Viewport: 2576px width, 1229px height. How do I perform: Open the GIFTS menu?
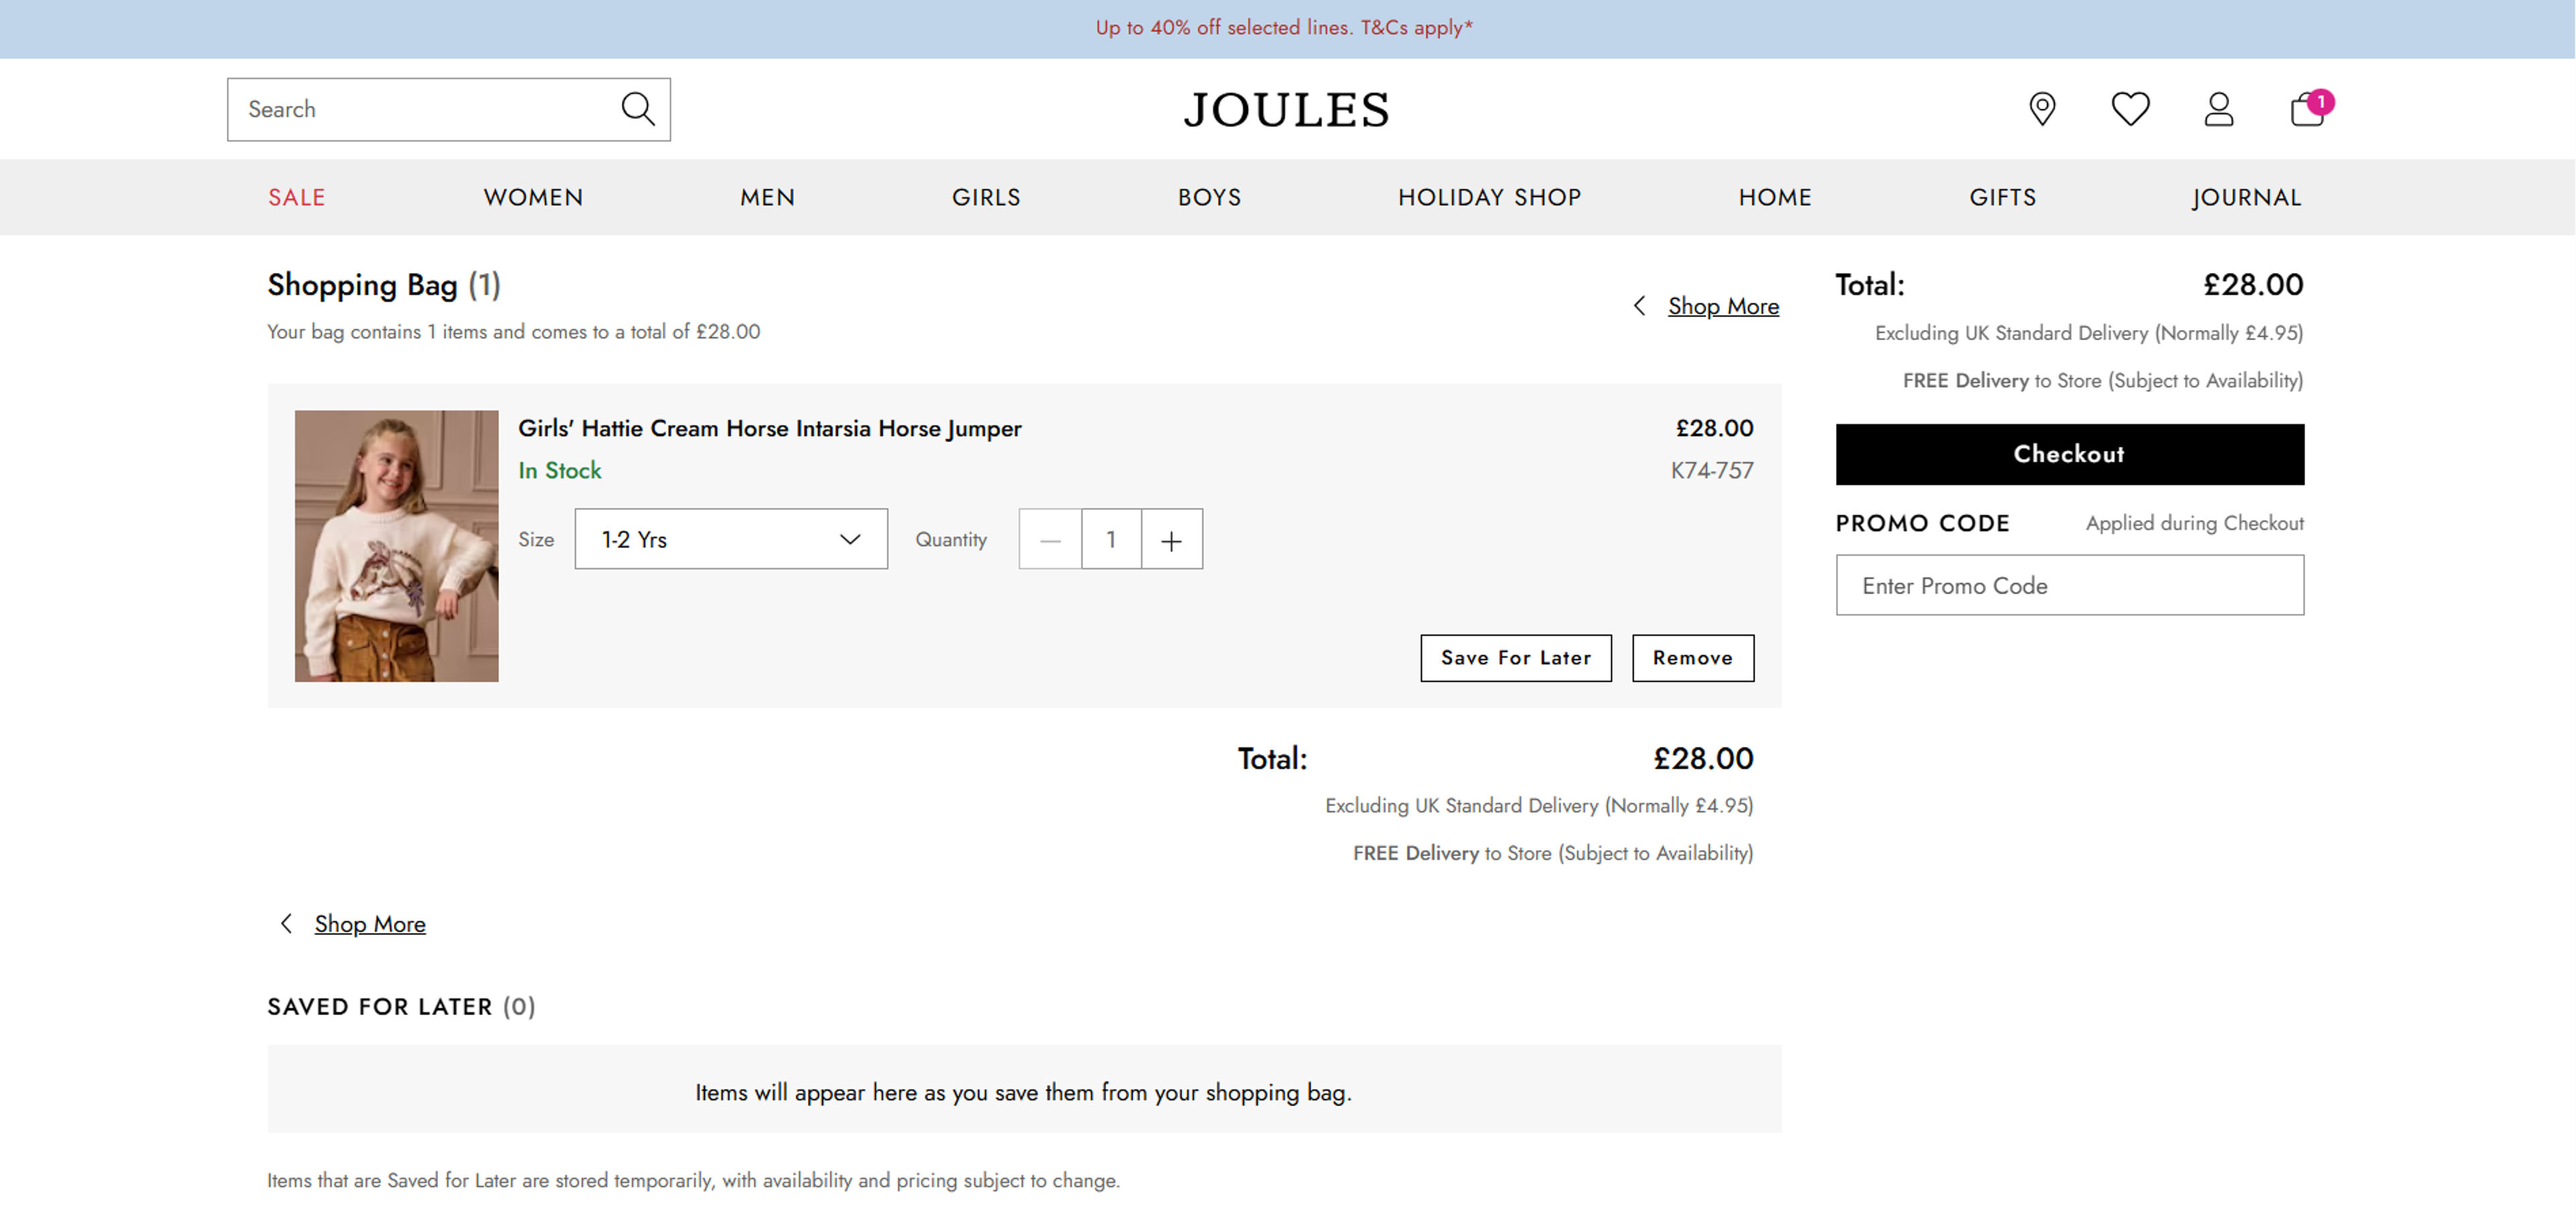pyautogui.click(x=2003, y=197)
